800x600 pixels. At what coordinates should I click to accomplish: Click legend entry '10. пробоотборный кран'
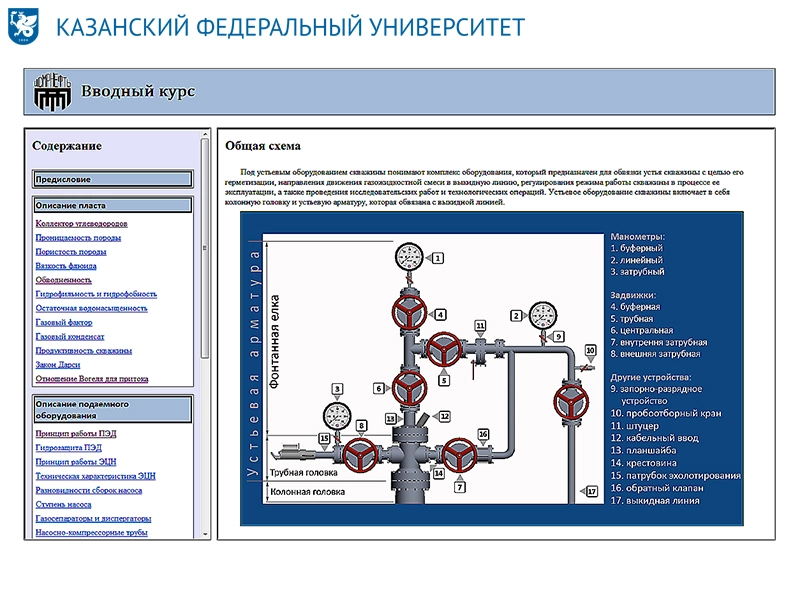(666, 413)
